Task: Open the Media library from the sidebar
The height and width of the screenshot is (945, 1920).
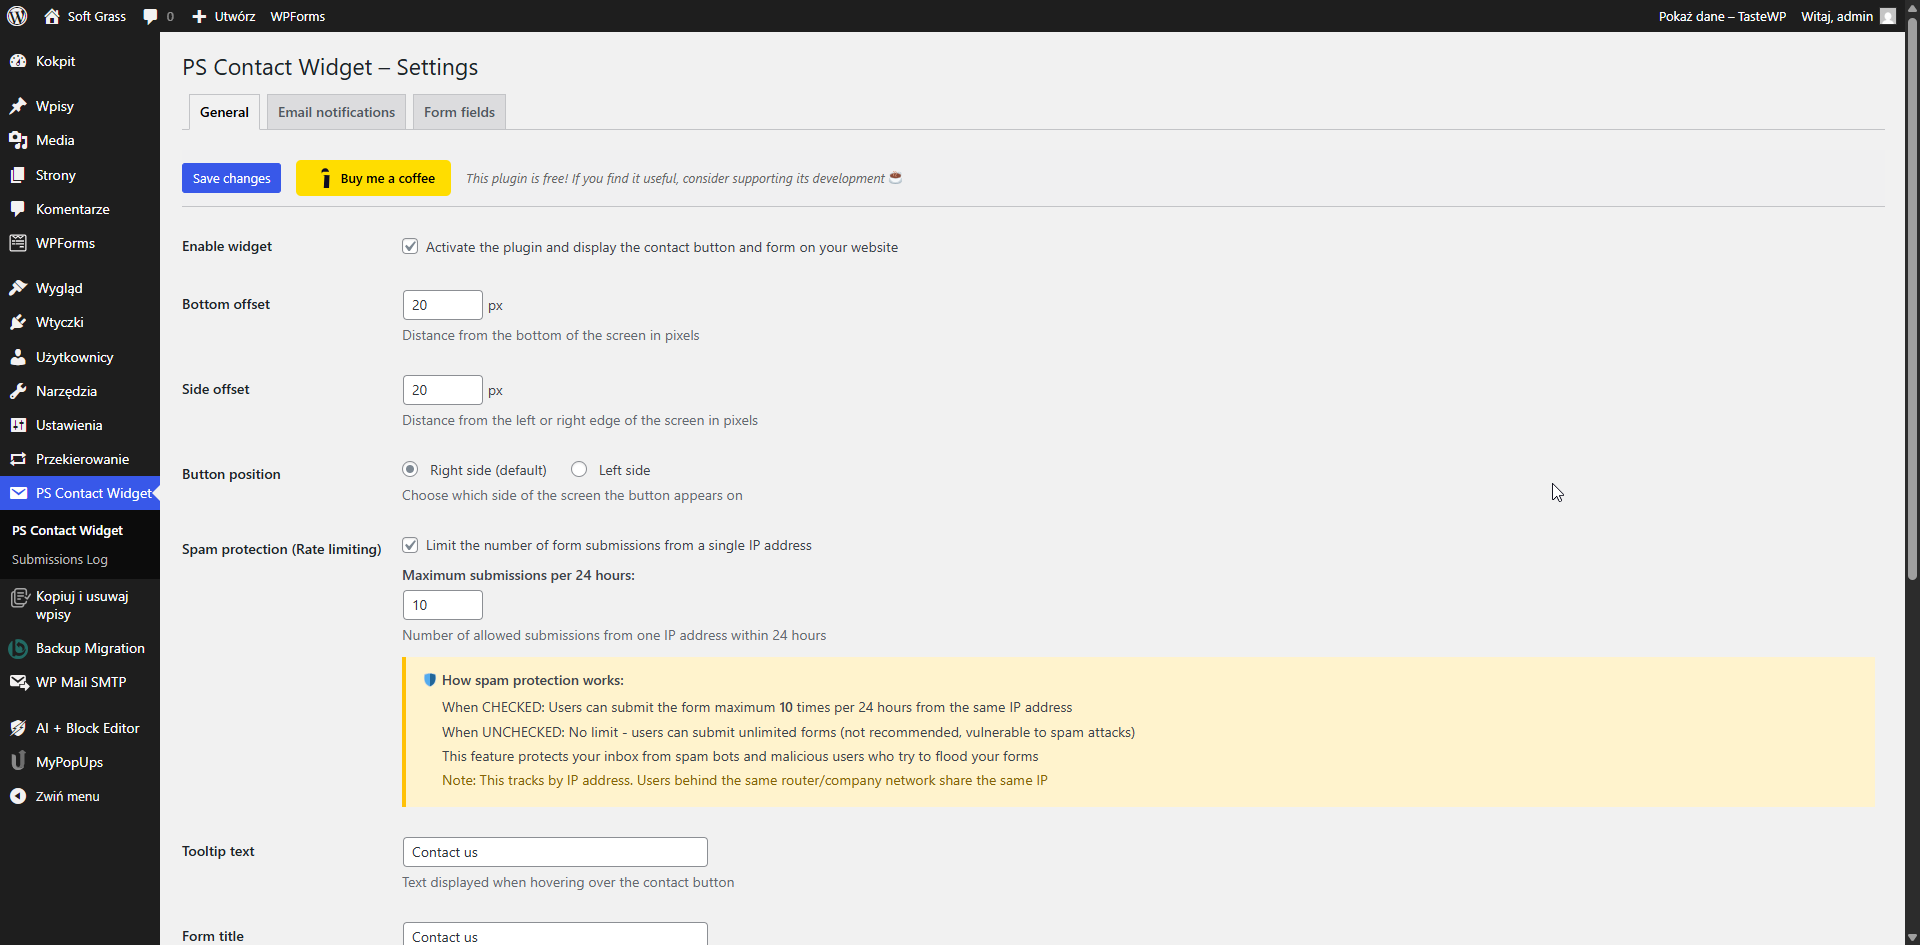Action: pyautogui.click(x=54, y=140)
